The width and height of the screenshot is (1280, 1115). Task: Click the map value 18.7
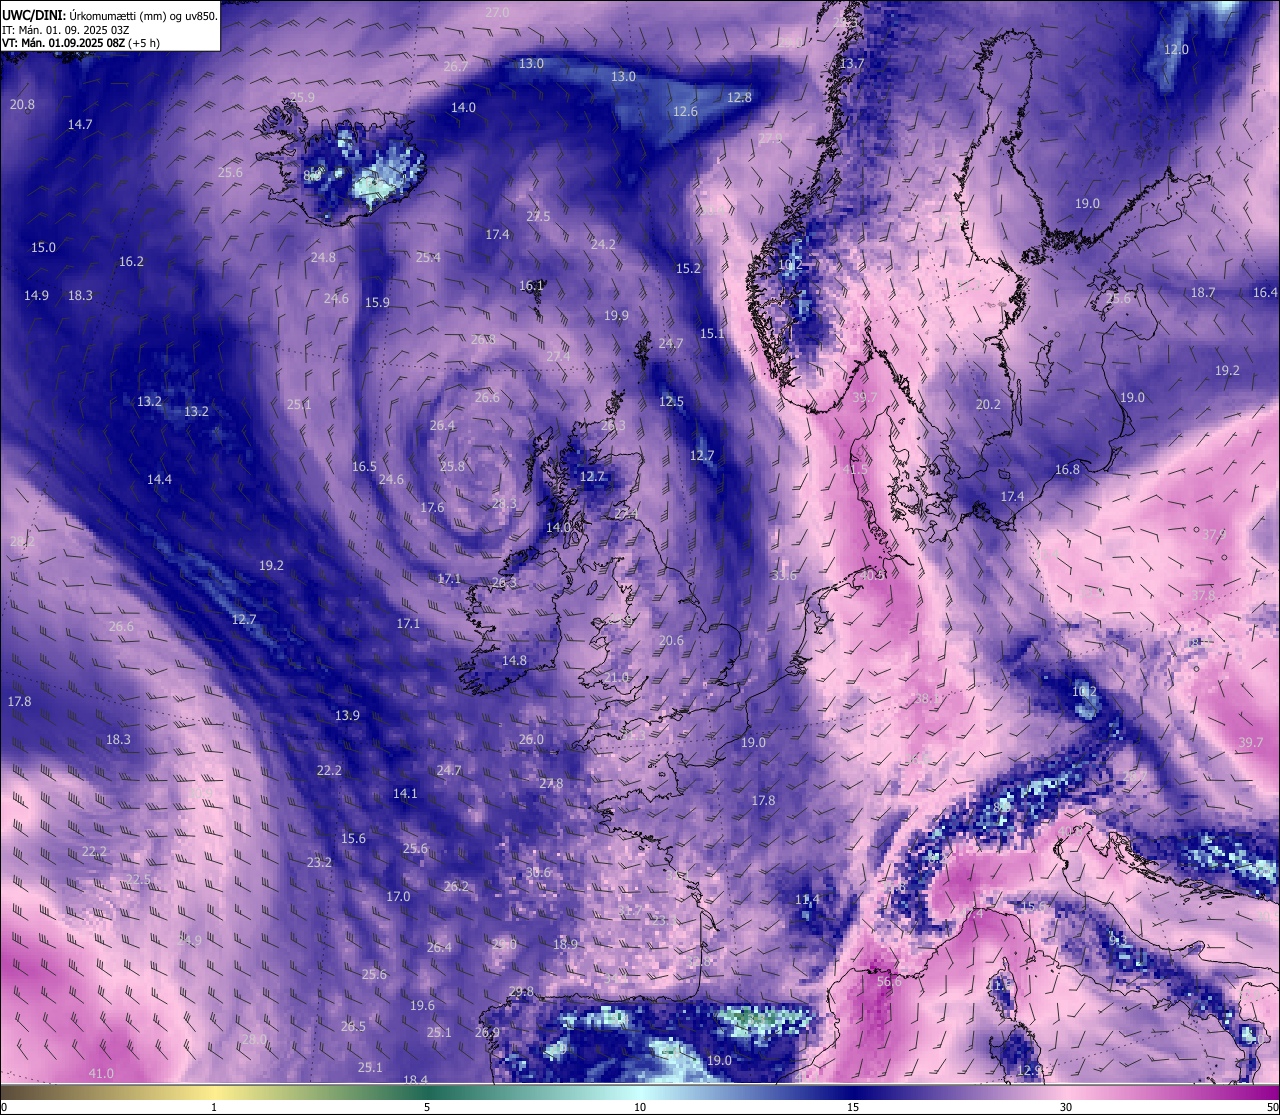pos(1203,292)
